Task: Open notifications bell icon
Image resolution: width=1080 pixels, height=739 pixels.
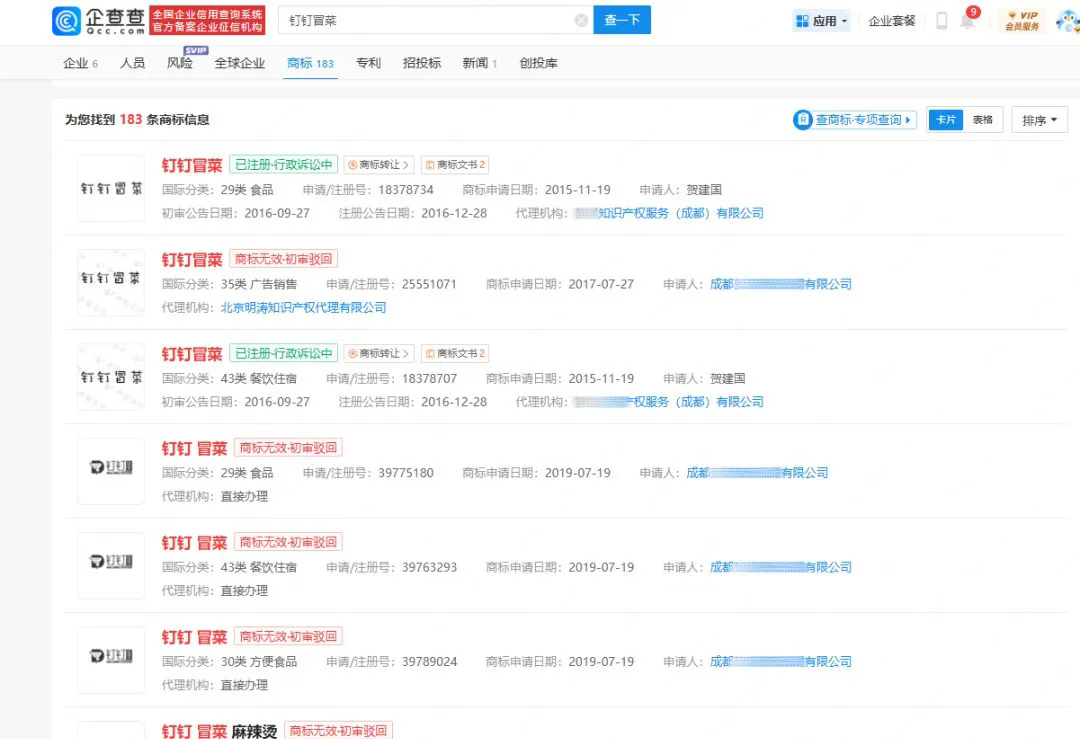Action: coord(968,21)
